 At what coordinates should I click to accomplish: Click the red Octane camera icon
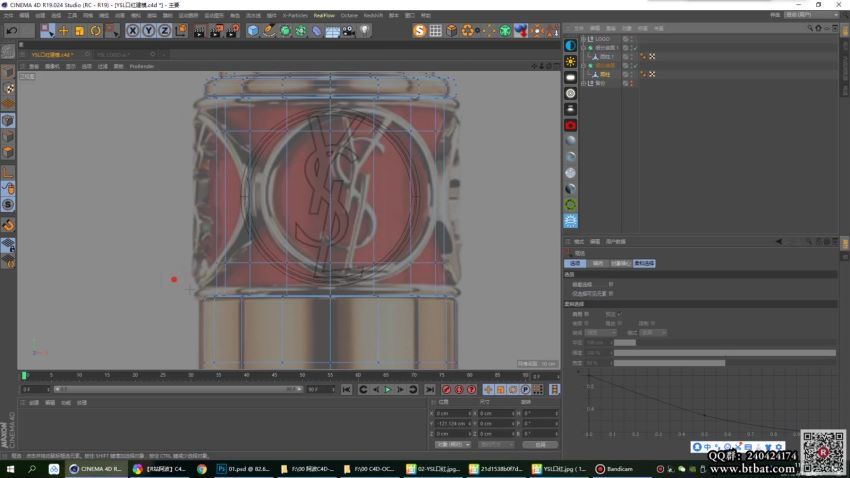570,125
